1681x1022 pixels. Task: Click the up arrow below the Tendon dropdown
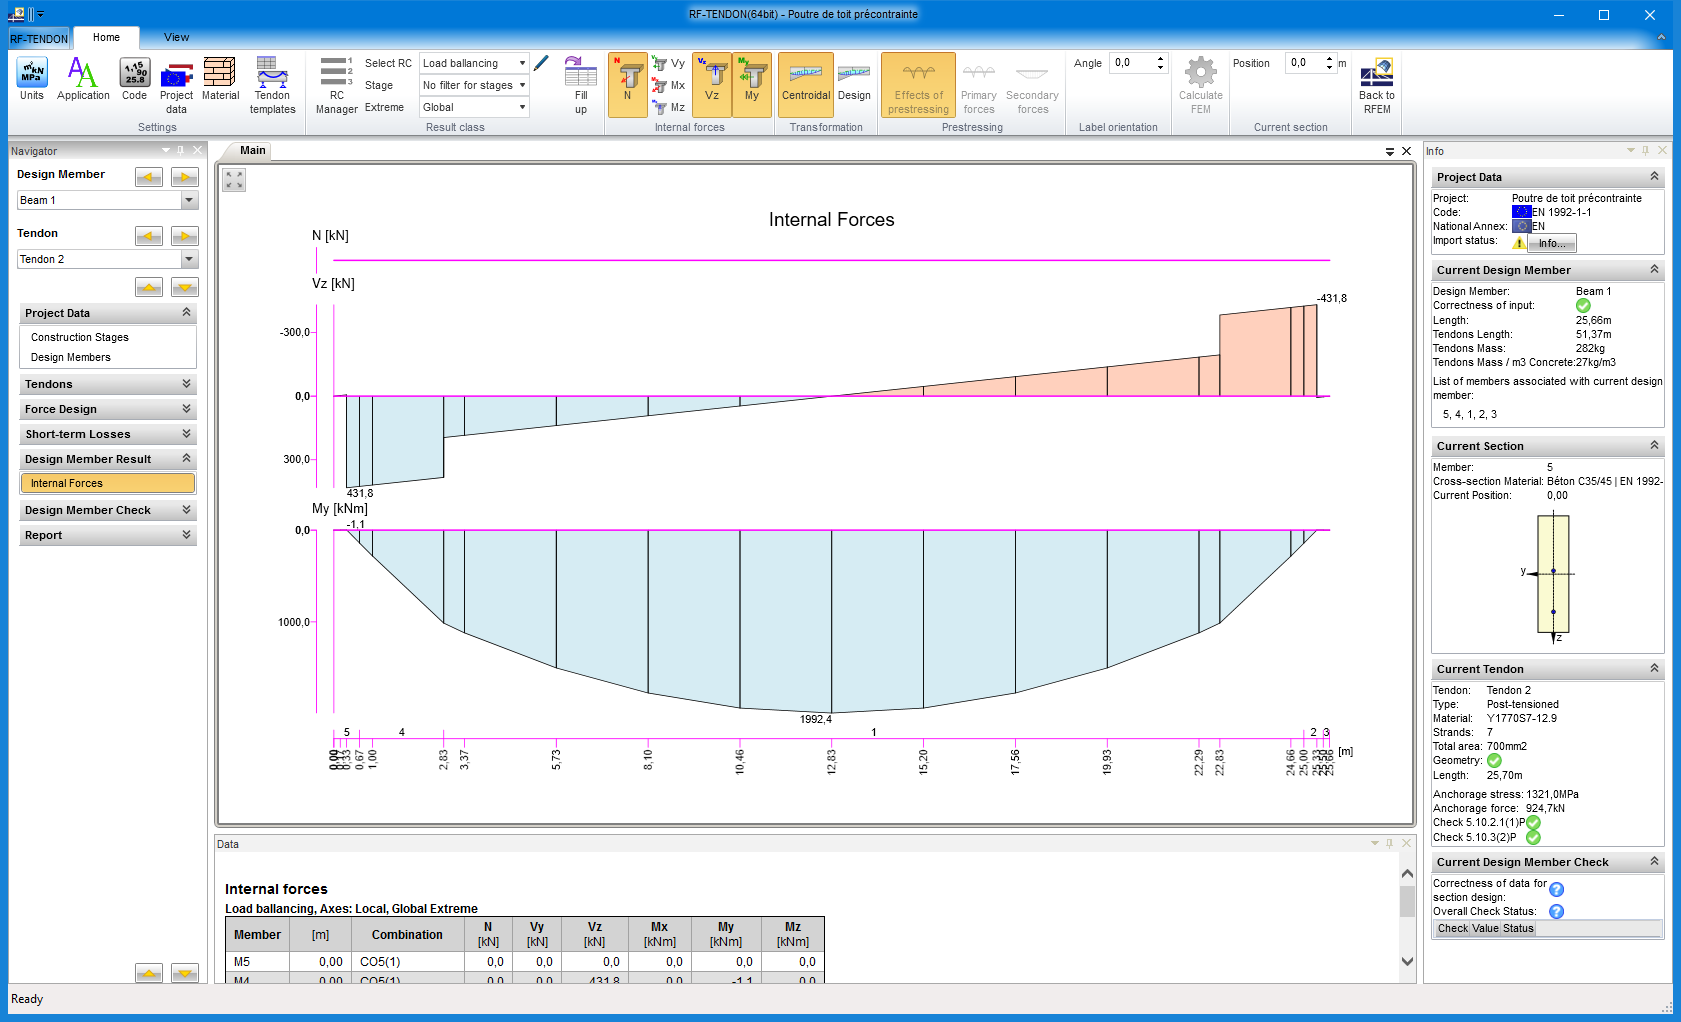(149, 288)
